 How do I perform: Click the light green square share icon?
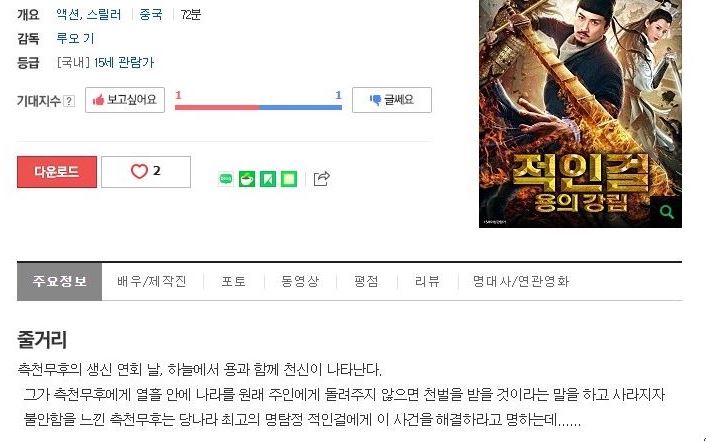(289, 178)
